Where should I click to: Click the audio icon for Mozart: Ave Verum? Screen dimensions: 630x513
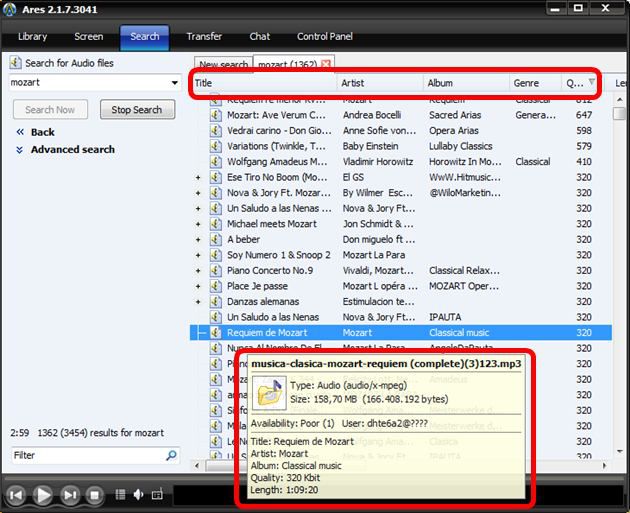(x=216, y=115)
